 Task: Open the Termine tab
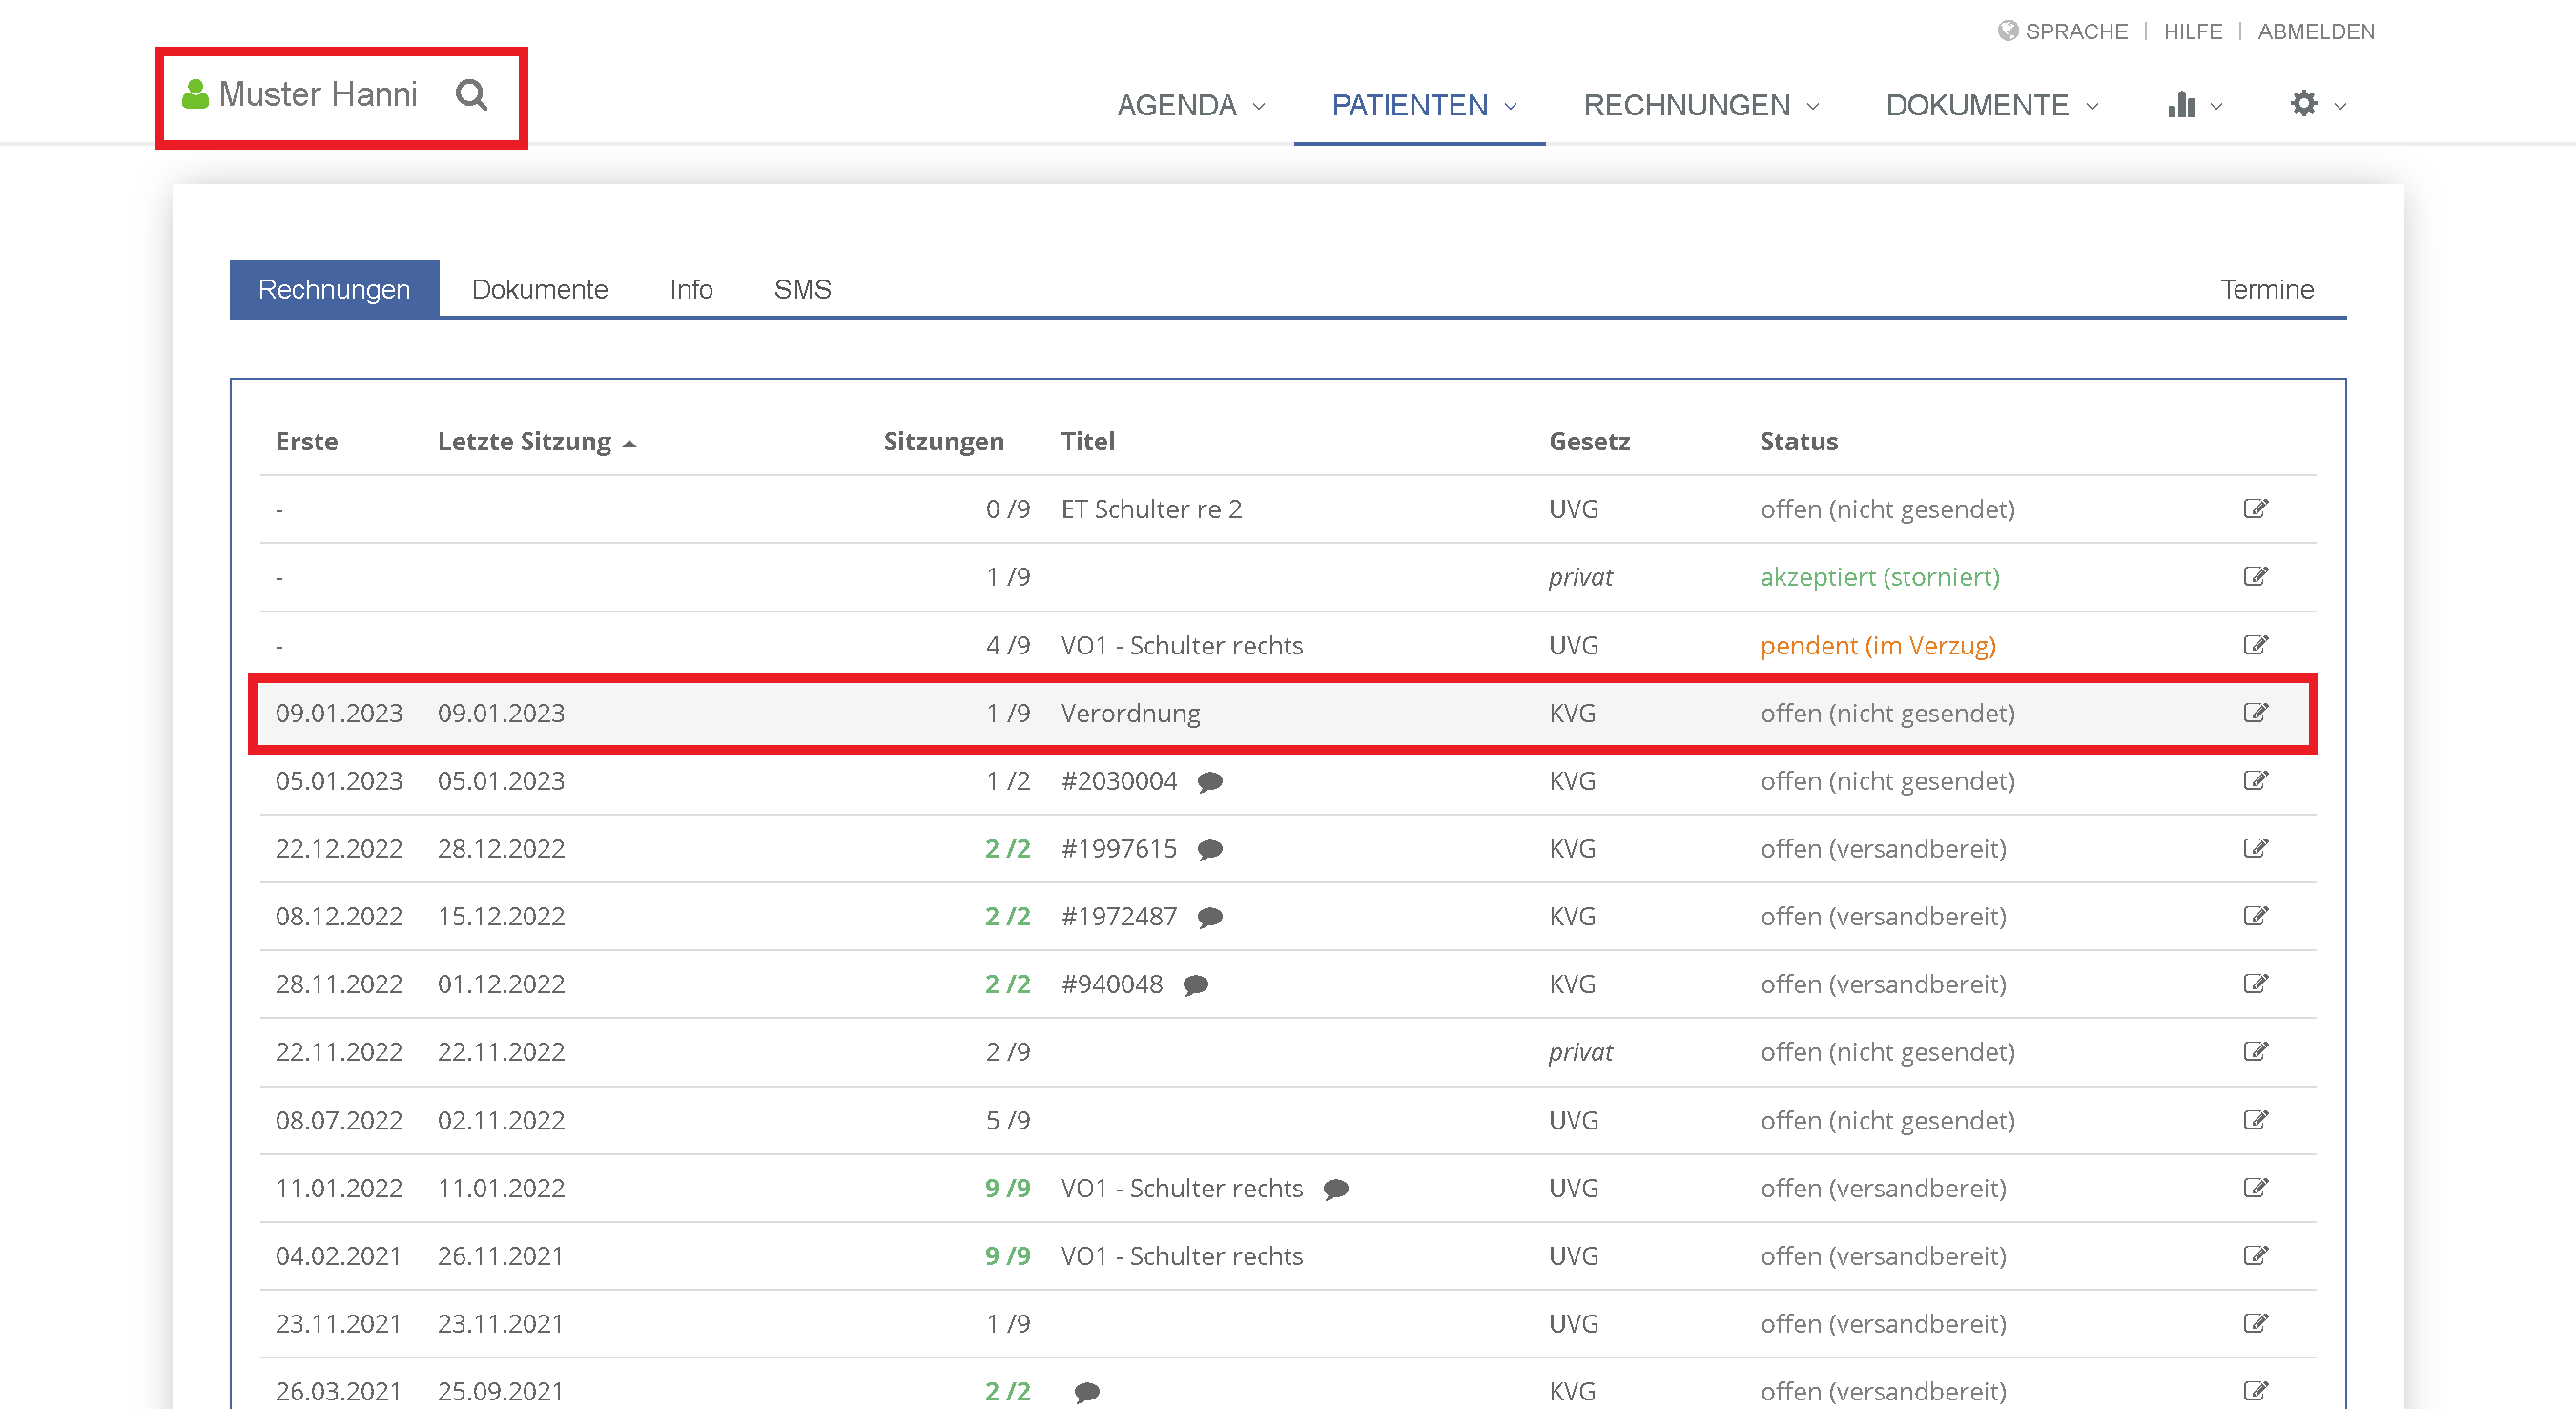click(x=2267, y=289)
